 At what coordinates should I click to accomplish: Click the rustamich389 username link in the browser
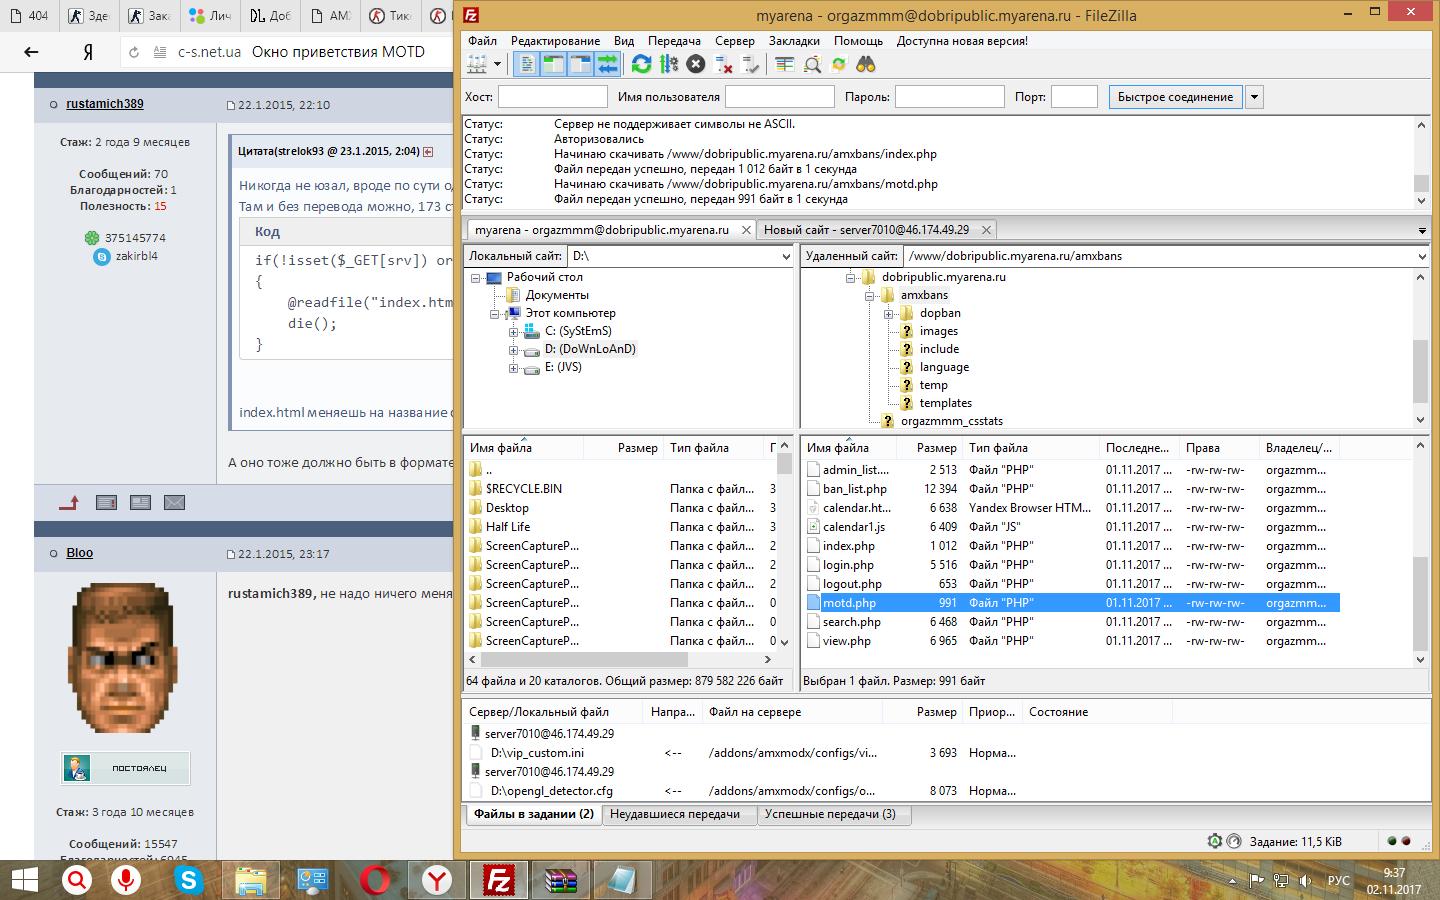105,104
